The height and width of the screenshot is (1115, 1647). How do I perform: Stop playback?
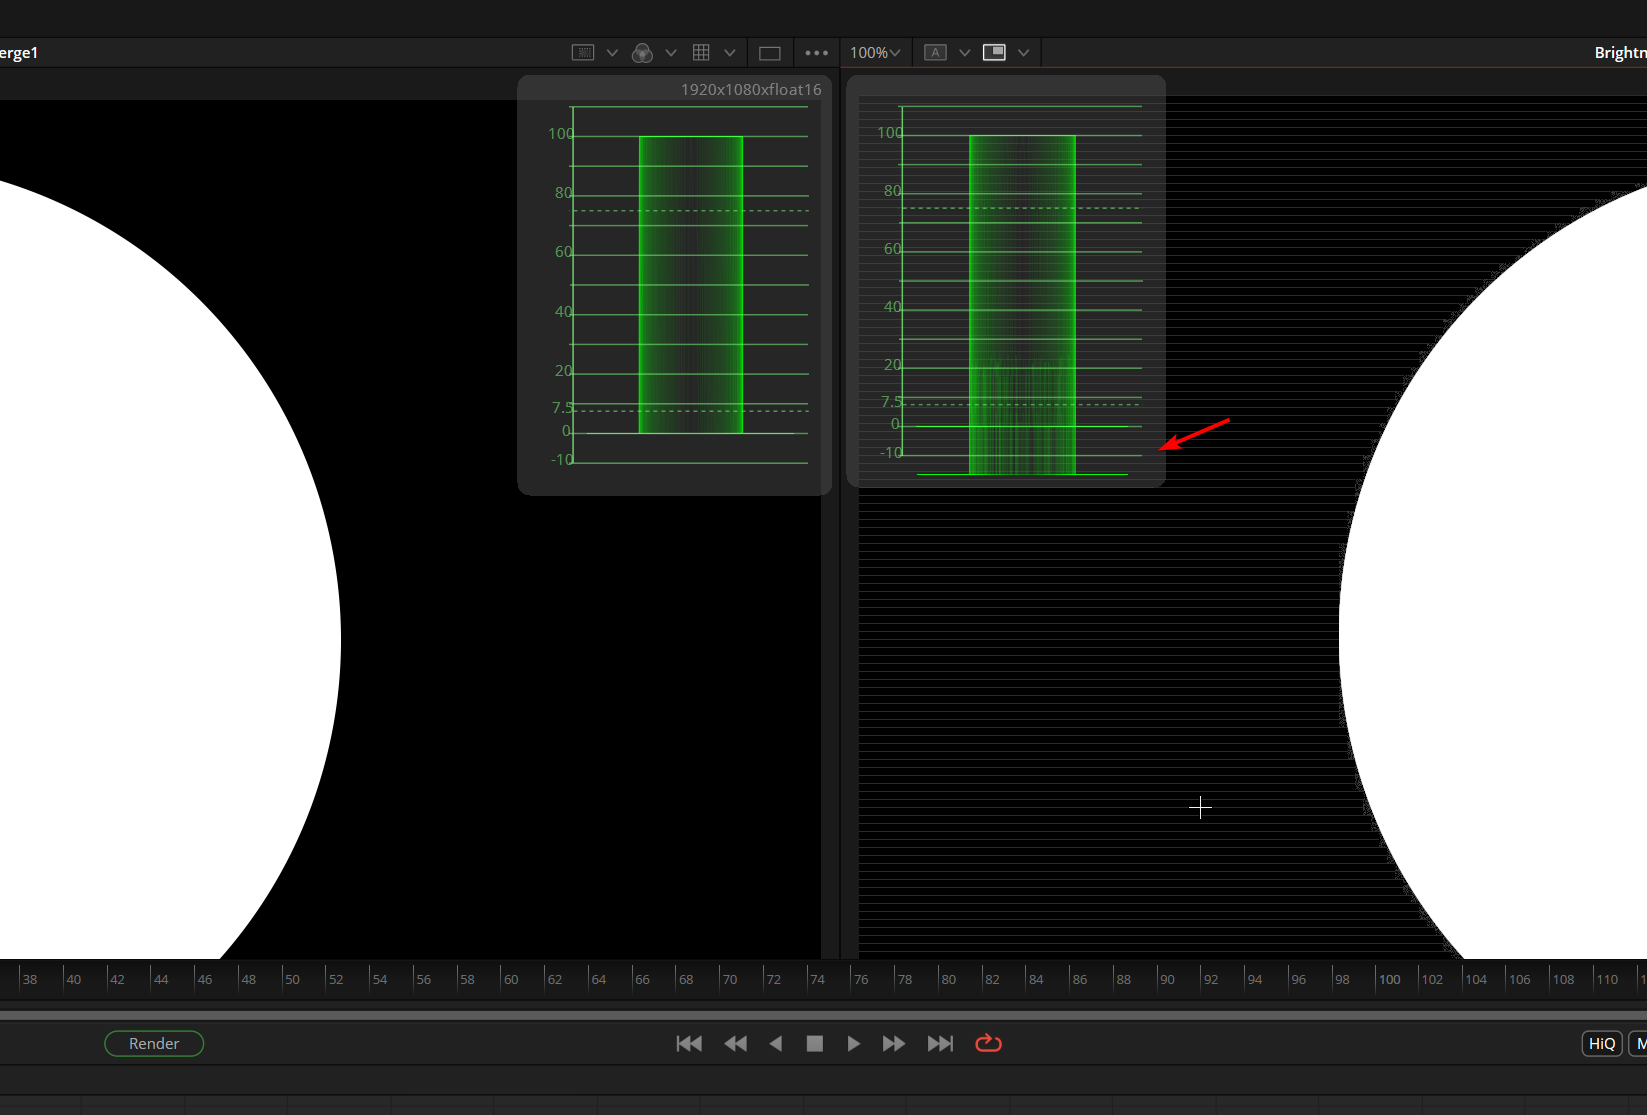[815, 1043]
